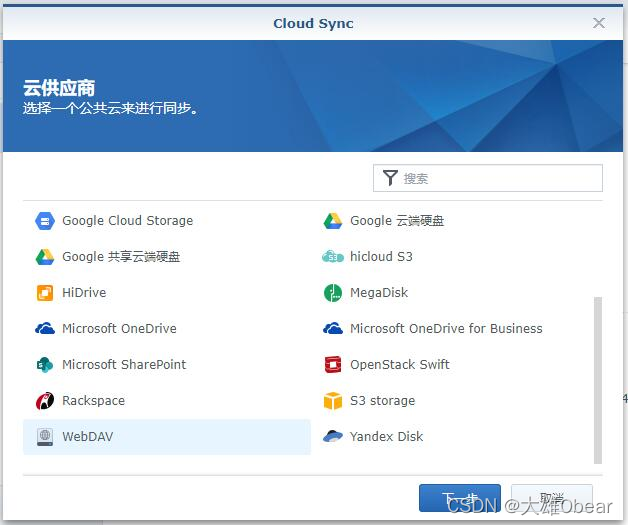The width and height of the screenshot is (628, 525).
Task: Close the Cloud Sync dialog
Action: [x=599, y=23]
